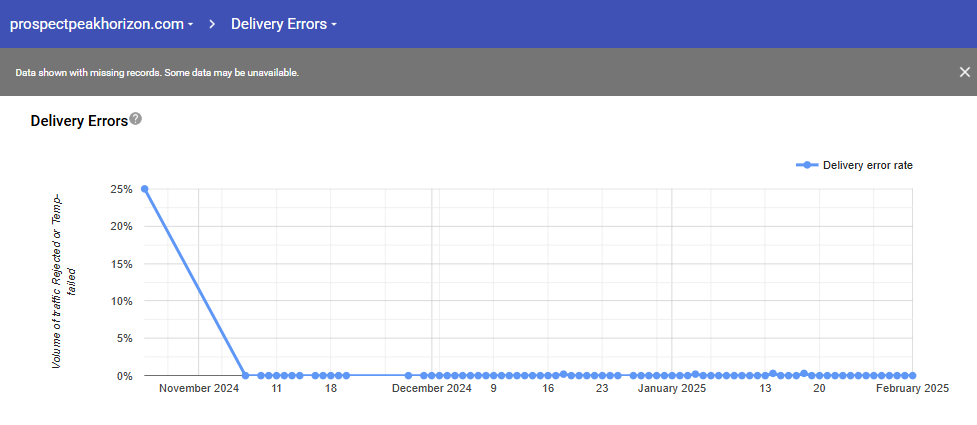Expand the Delivery Errors dashboard dropdown
Image resolution: width=977 pixels, height=425 pixels.
[x=283, y=24]
